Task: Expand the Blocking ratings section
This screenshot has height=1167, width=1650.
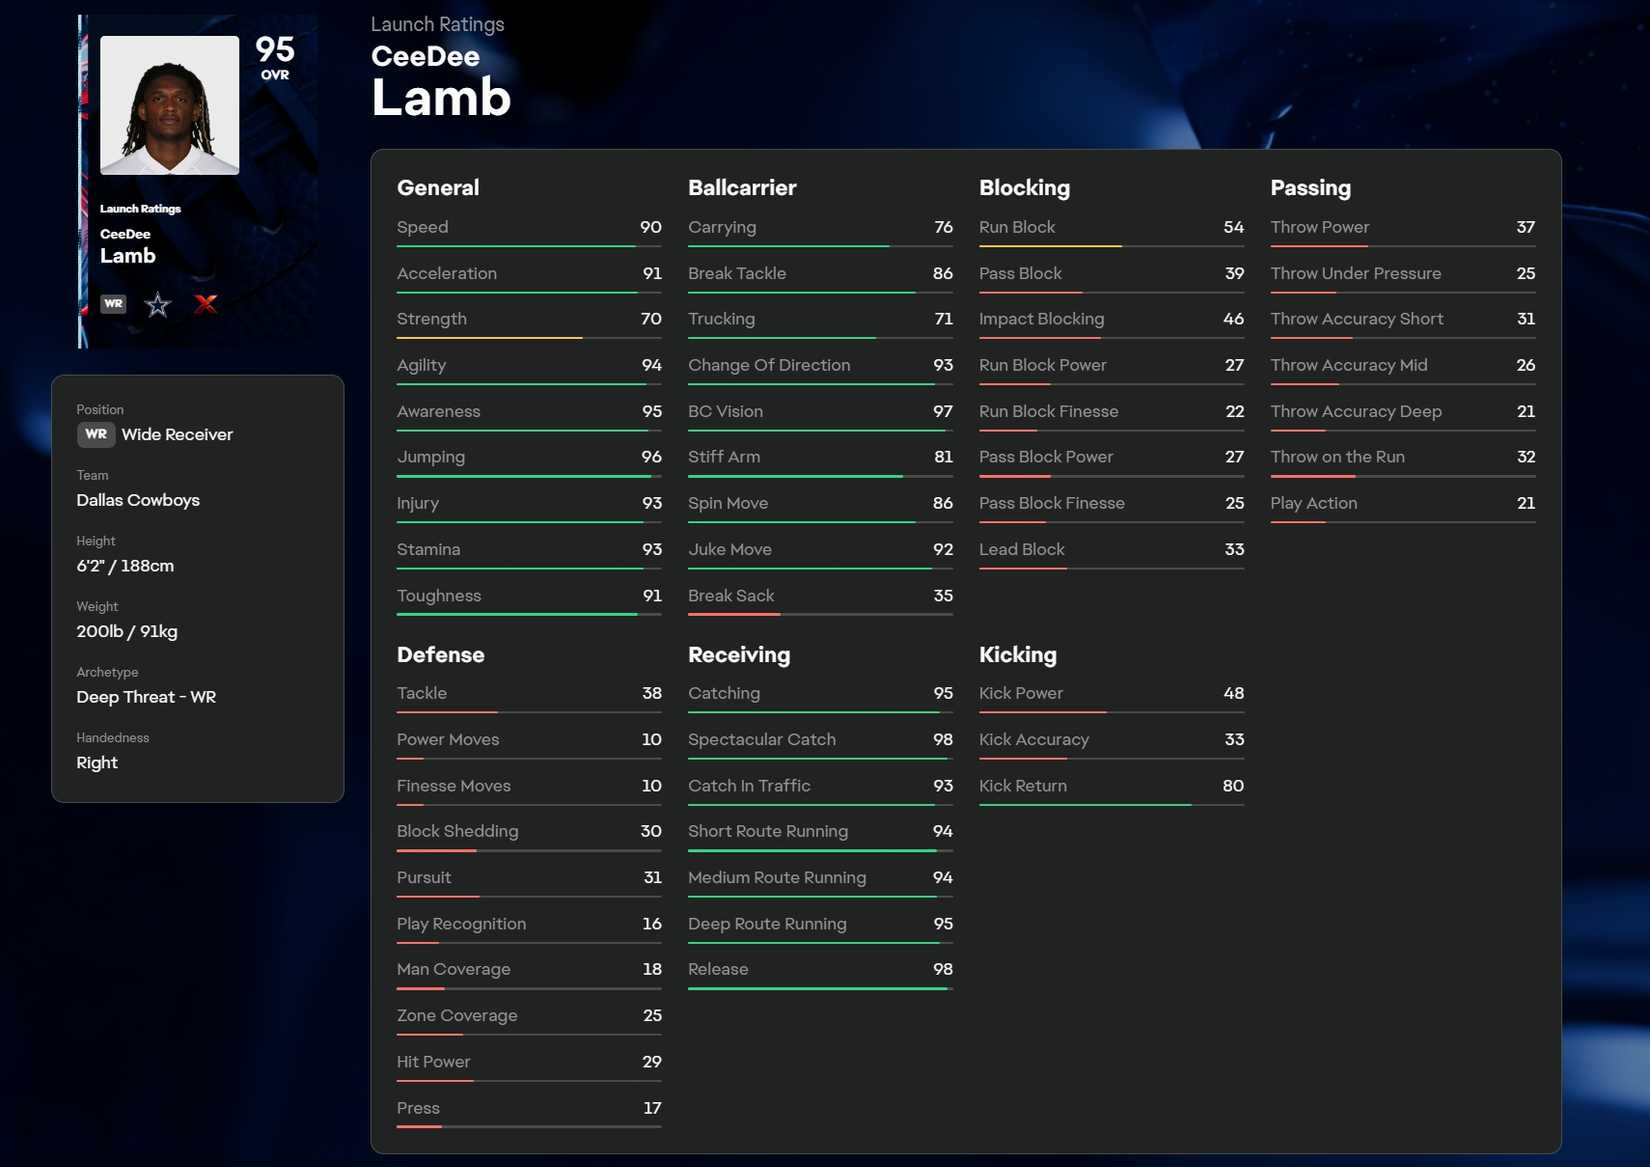Action: point(1024,188)
